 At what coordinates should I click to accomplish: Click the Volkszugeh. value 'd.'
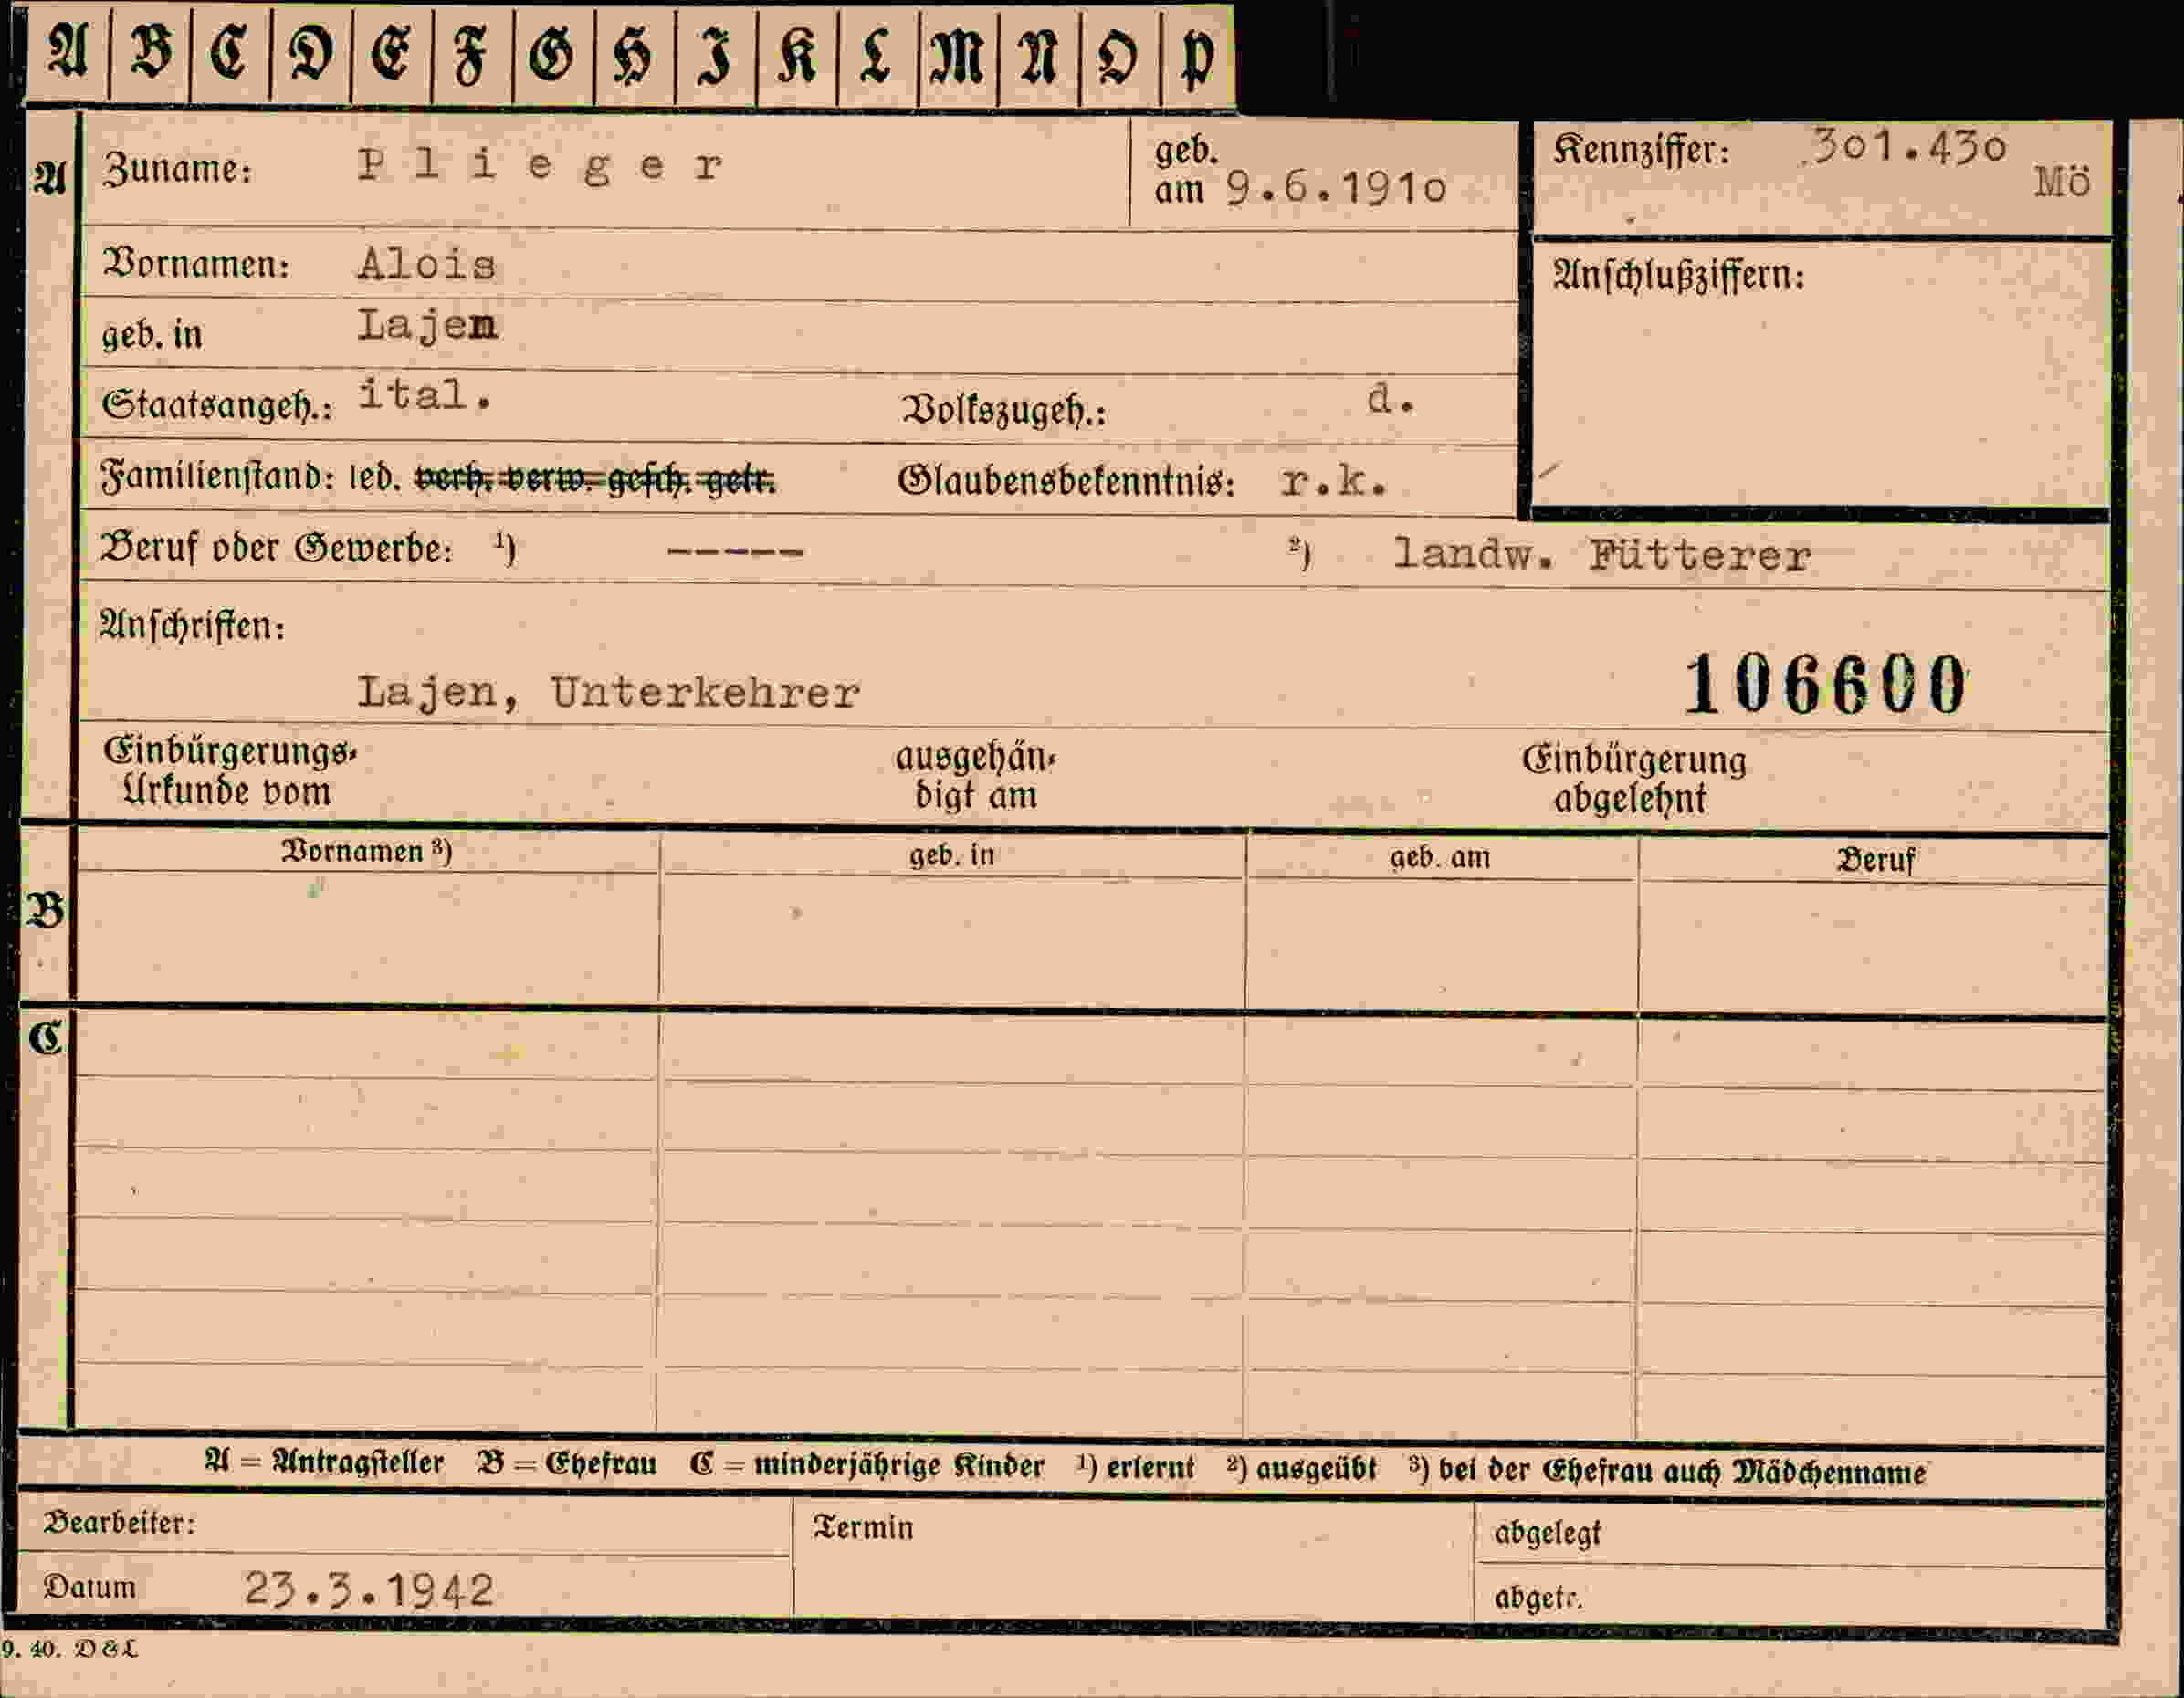(1391, 399)
